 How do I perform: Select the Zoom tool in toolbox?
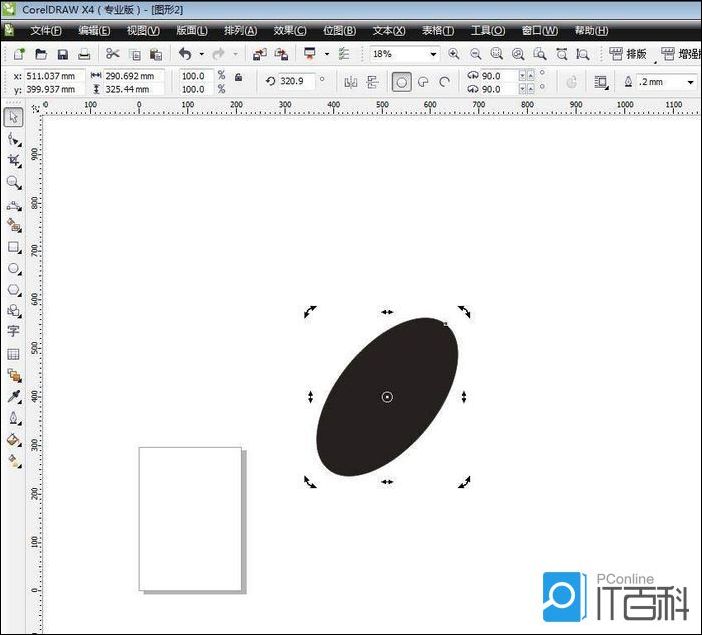pos(14,183)
